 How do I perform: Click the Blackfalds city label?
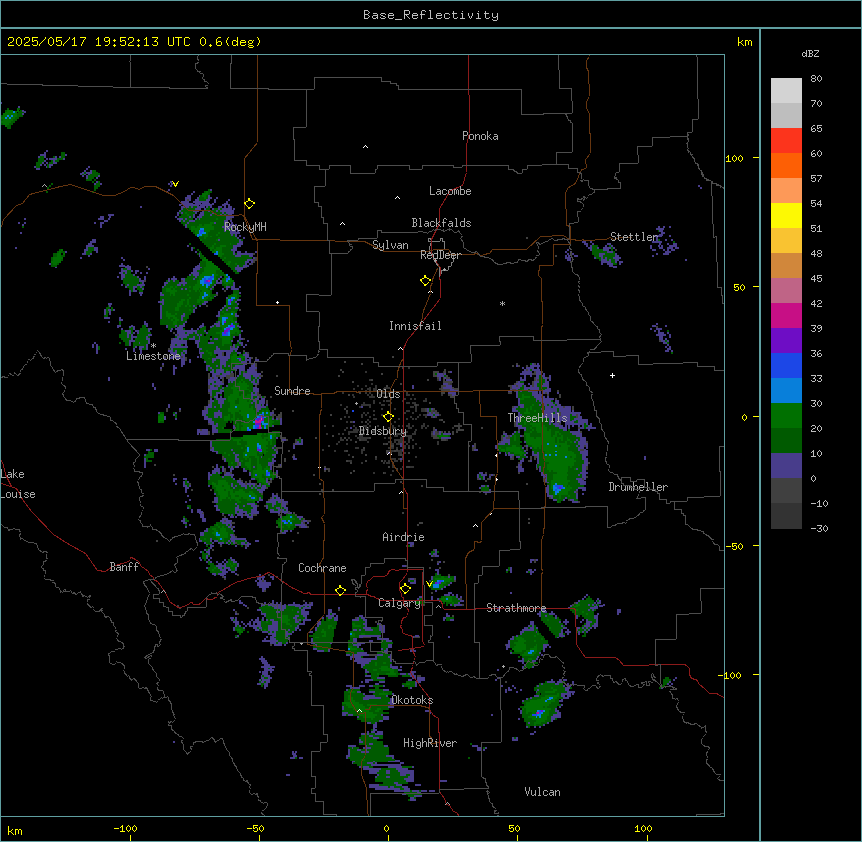(x=441, y=223)
